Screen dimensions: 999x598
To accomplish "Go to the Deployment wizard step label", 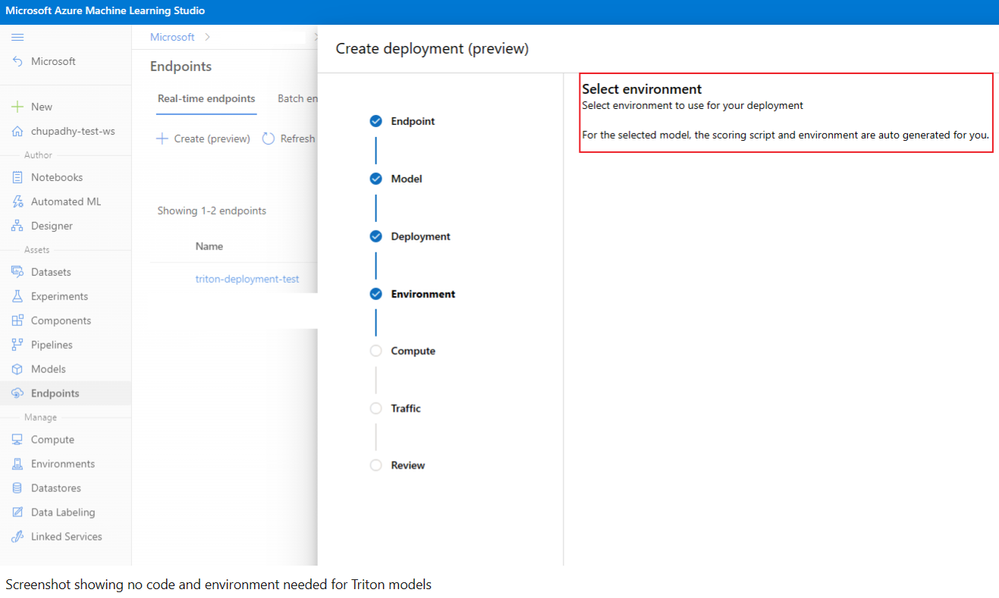I will tap(420, 236).
